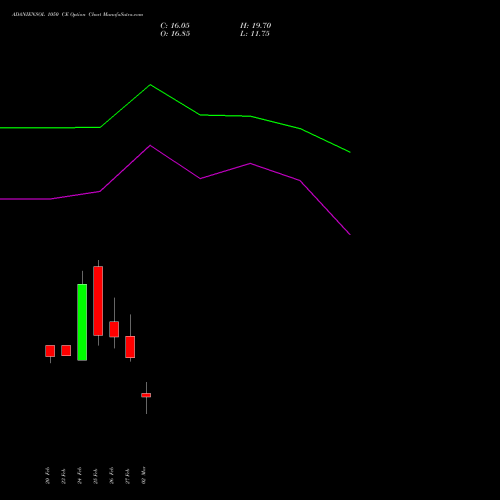Viewport: 500px width, 500px height.
Task: Click the red candlestick for 27 Feb
Action: [x=130, y=347]
